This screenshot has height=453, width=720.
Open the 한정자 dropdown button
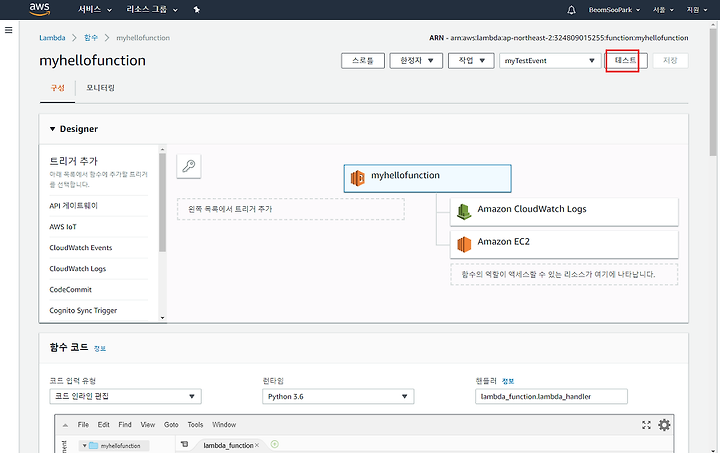[x=416, y=61]
